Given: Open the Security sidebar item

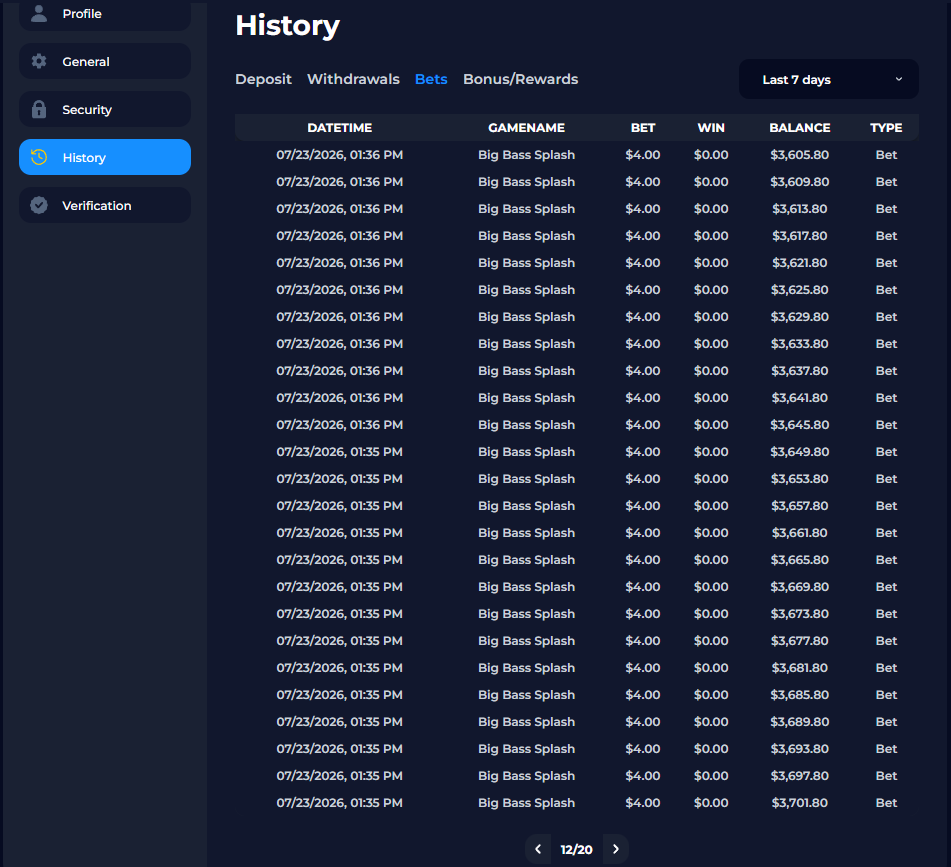Looking at the screenshot, I should (x=105, y=109).
